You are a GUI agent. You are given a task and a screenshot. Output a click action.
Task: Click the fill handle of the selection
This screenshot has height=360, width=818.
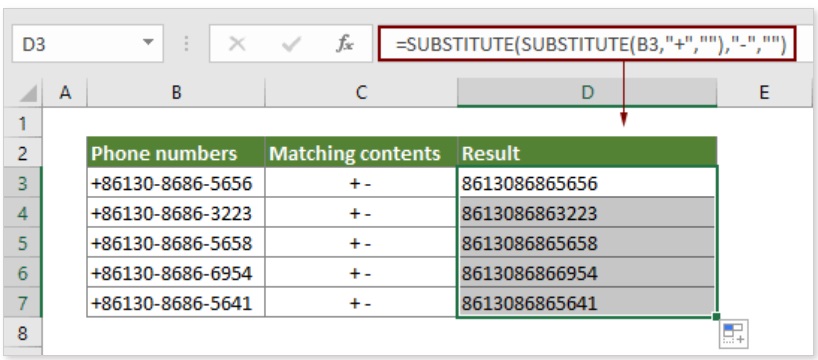click(717, 316)
